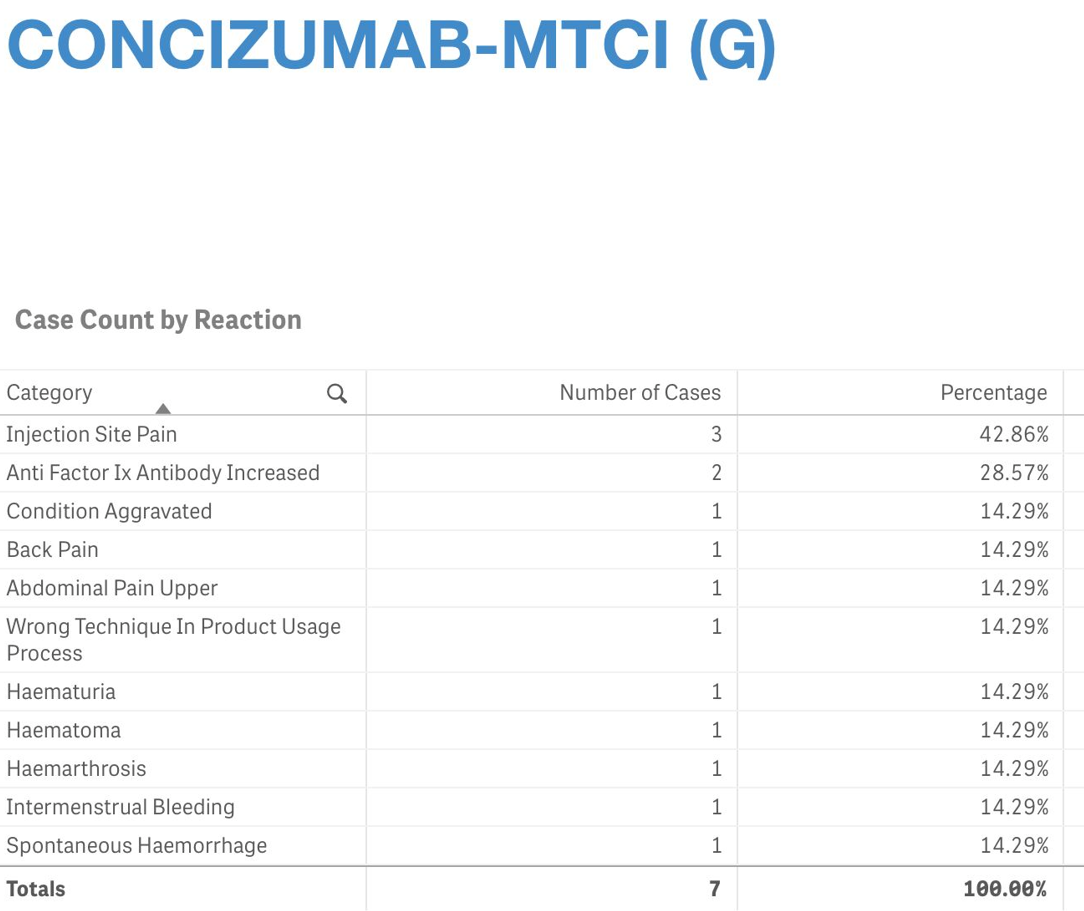1084x911 pixels.
Task: Pick the Haemarthrosis category
Action: (76, 769)
